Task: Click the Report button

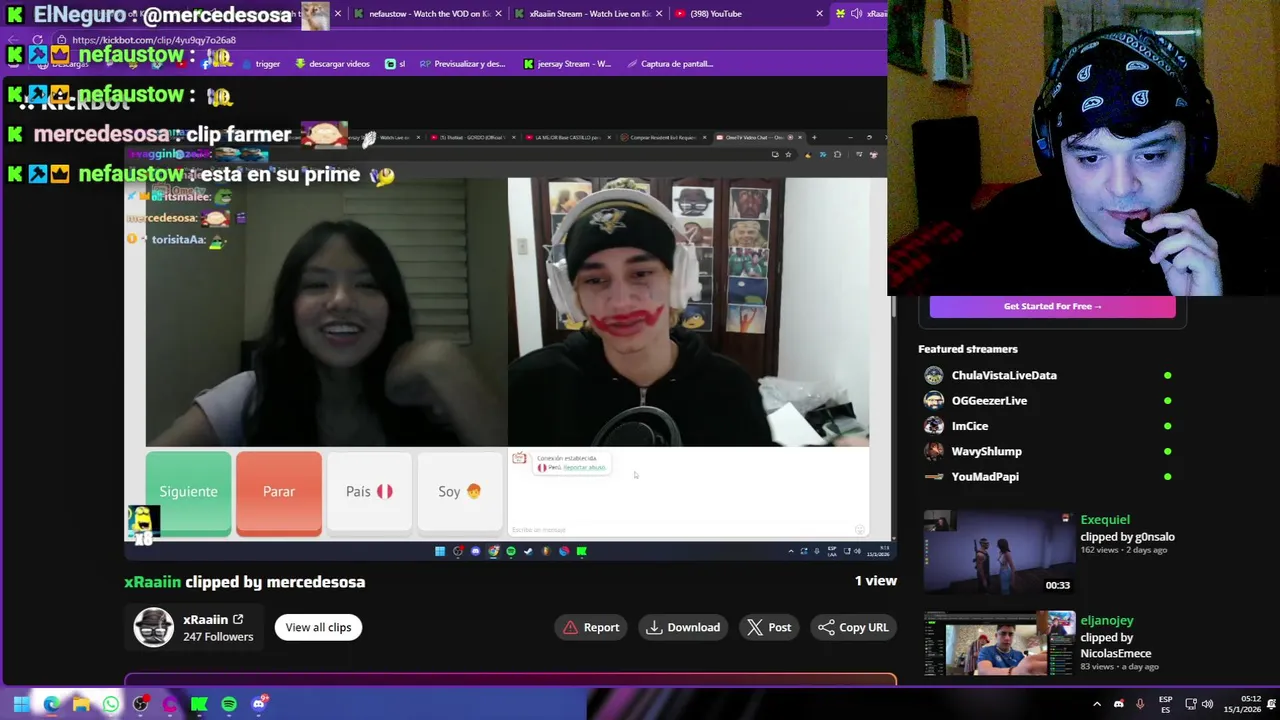Action: pos(591,627)
